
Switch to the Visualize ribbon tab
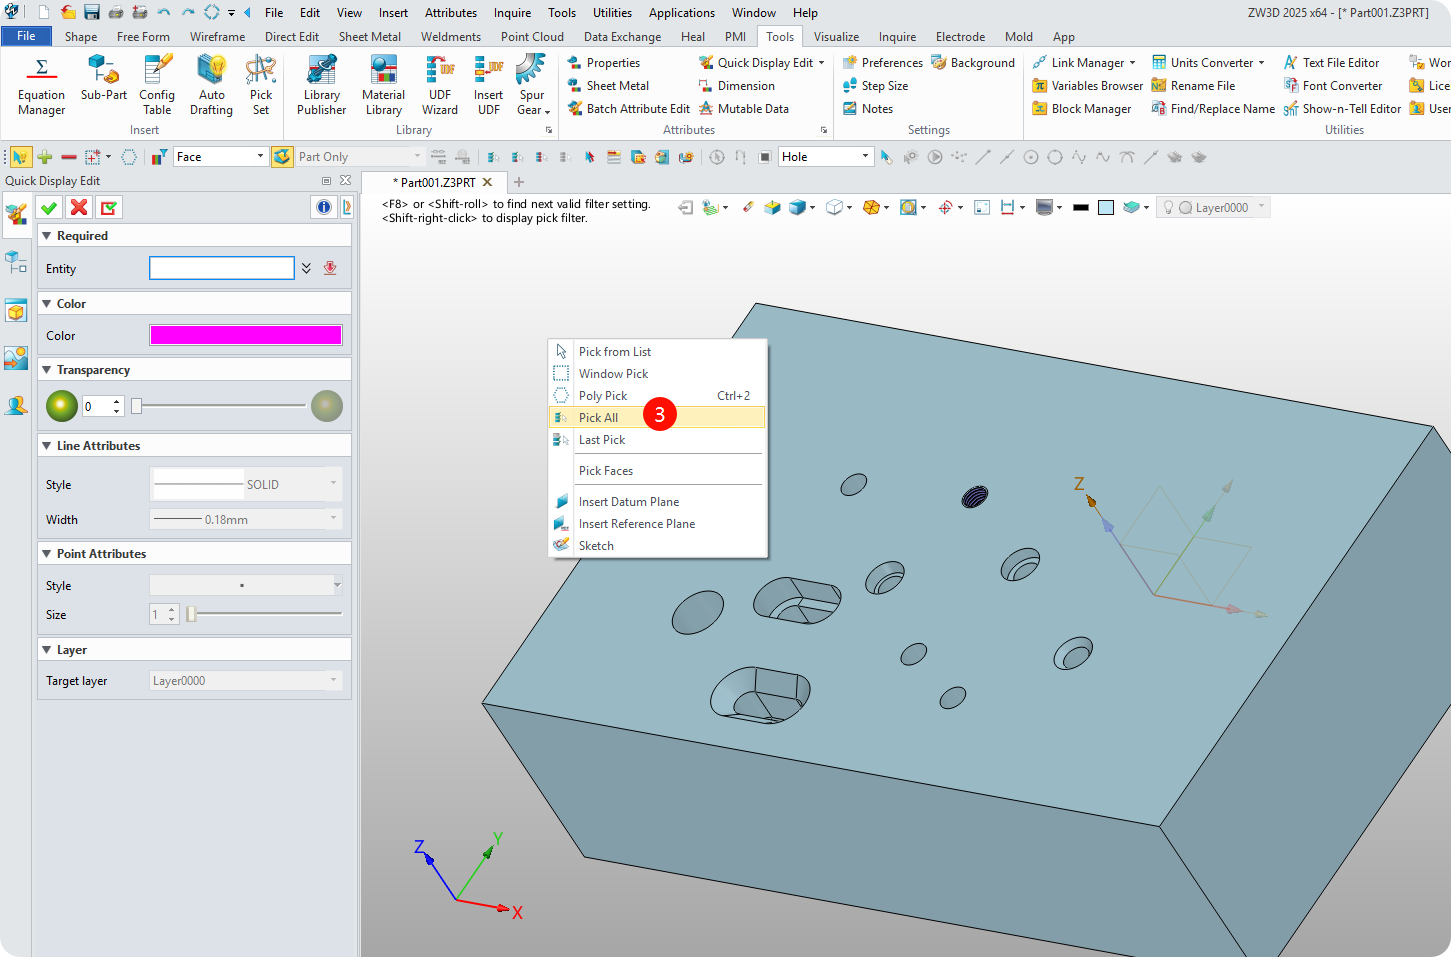[836, 37]
